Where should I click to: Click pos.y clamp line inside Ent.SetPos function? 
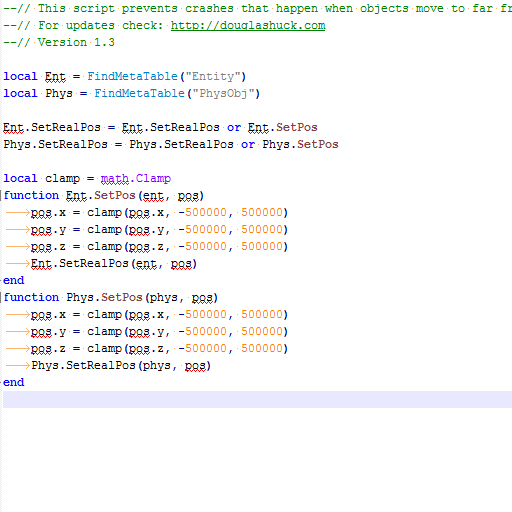coord(159,230)
